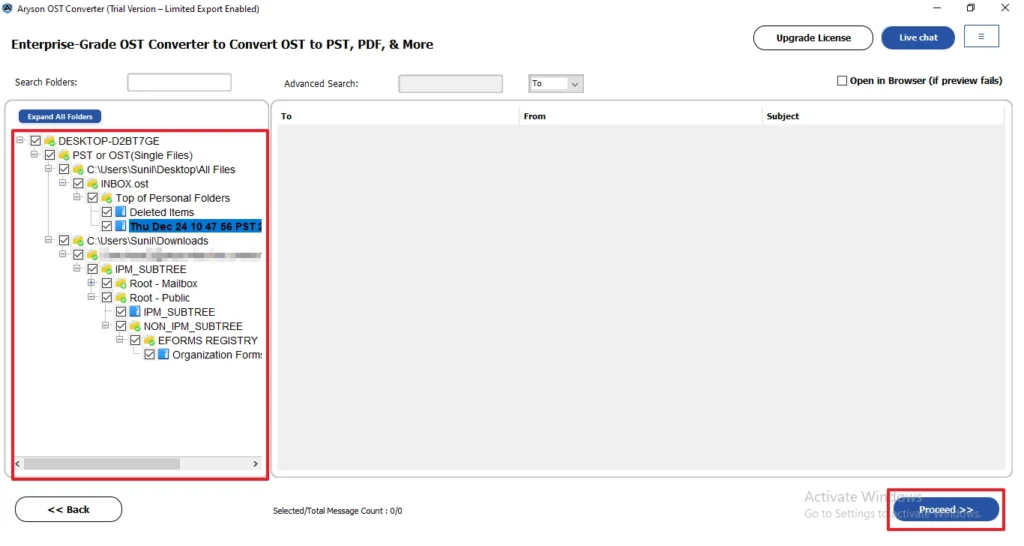Screen dimensions: 1024x546
Task: Toggle checkbox of IPM_SUBTREE under Root - Public
Action: pos(121,312)
